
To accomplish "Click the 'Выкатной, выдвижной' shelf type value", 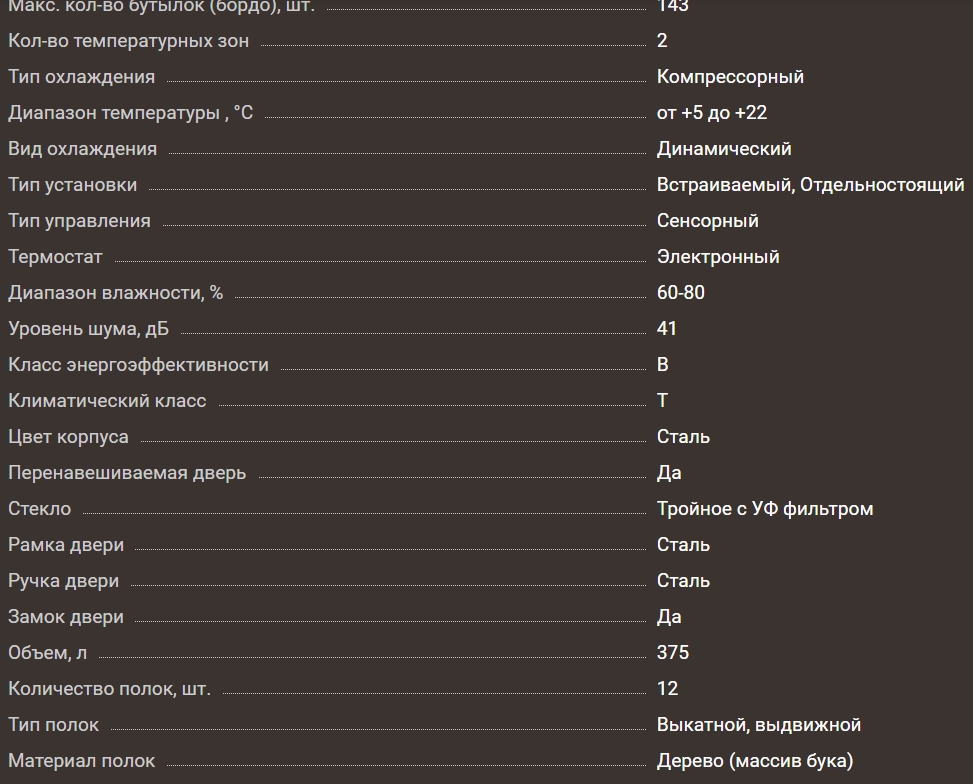I will coord(758,725).
